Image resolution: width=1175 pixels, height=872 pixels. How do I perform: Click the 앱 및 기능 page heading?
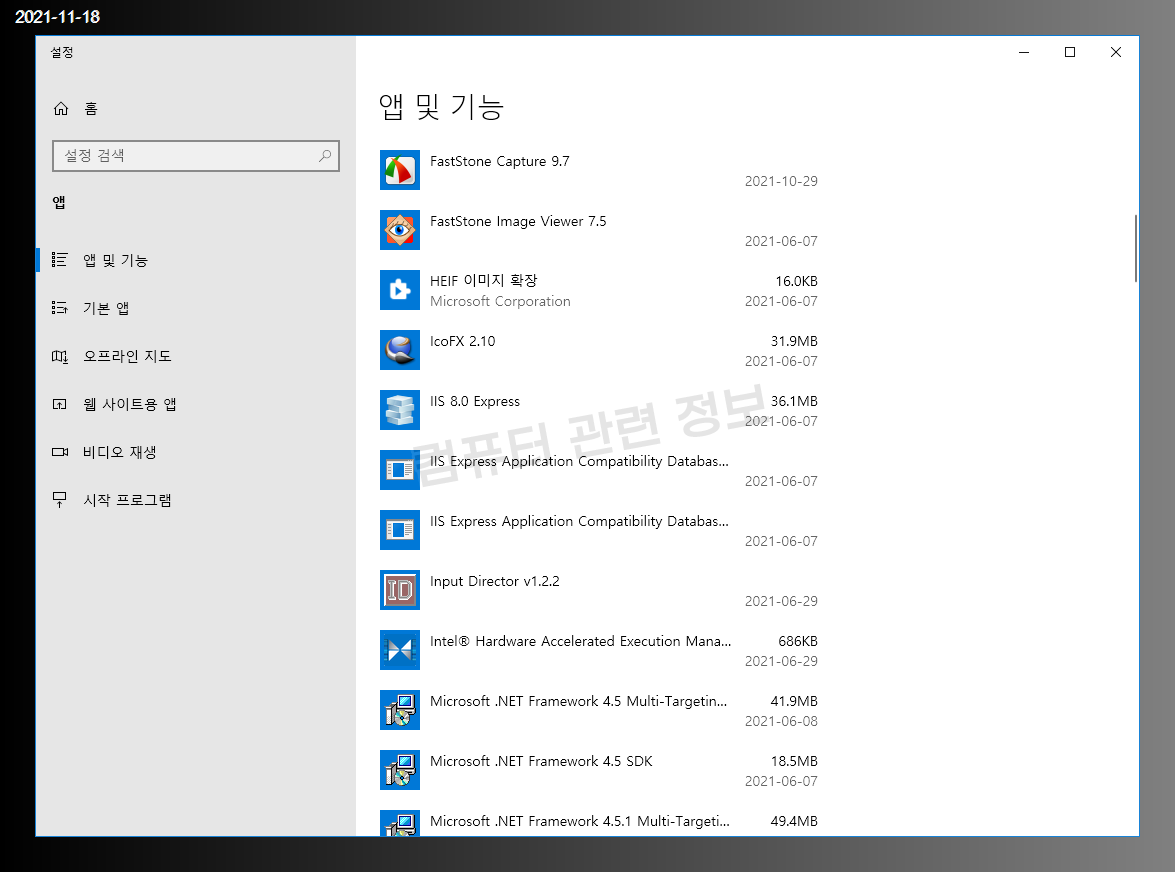441,107
